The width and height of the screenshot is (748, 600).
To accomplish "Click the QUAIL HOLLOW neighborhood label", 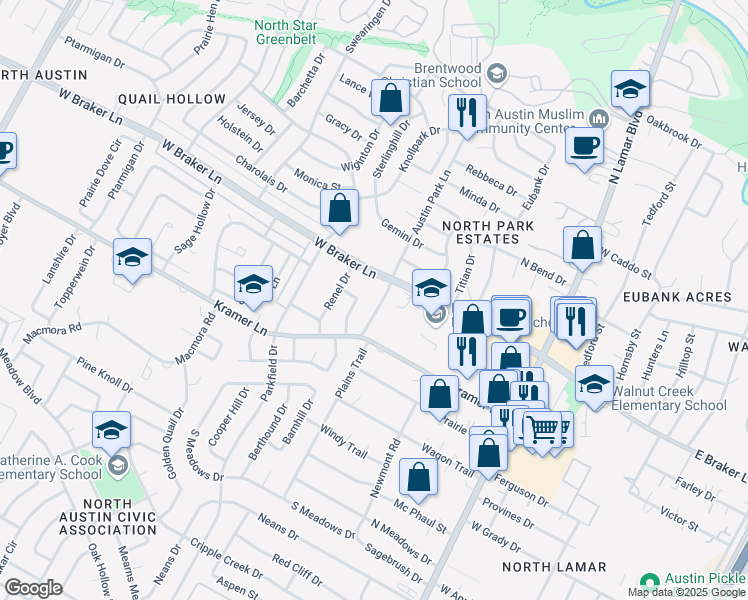I will coord(172,99).
